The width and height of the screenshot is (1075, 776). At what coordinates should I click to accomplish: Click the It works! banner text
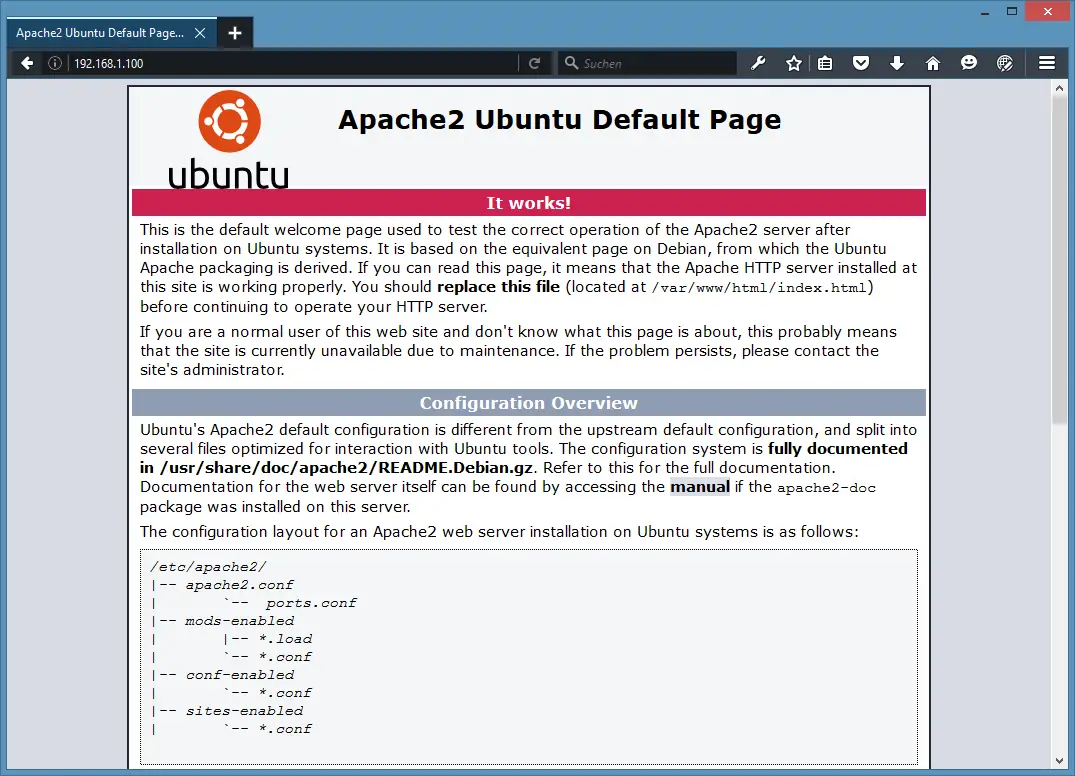tap(529, 203)
